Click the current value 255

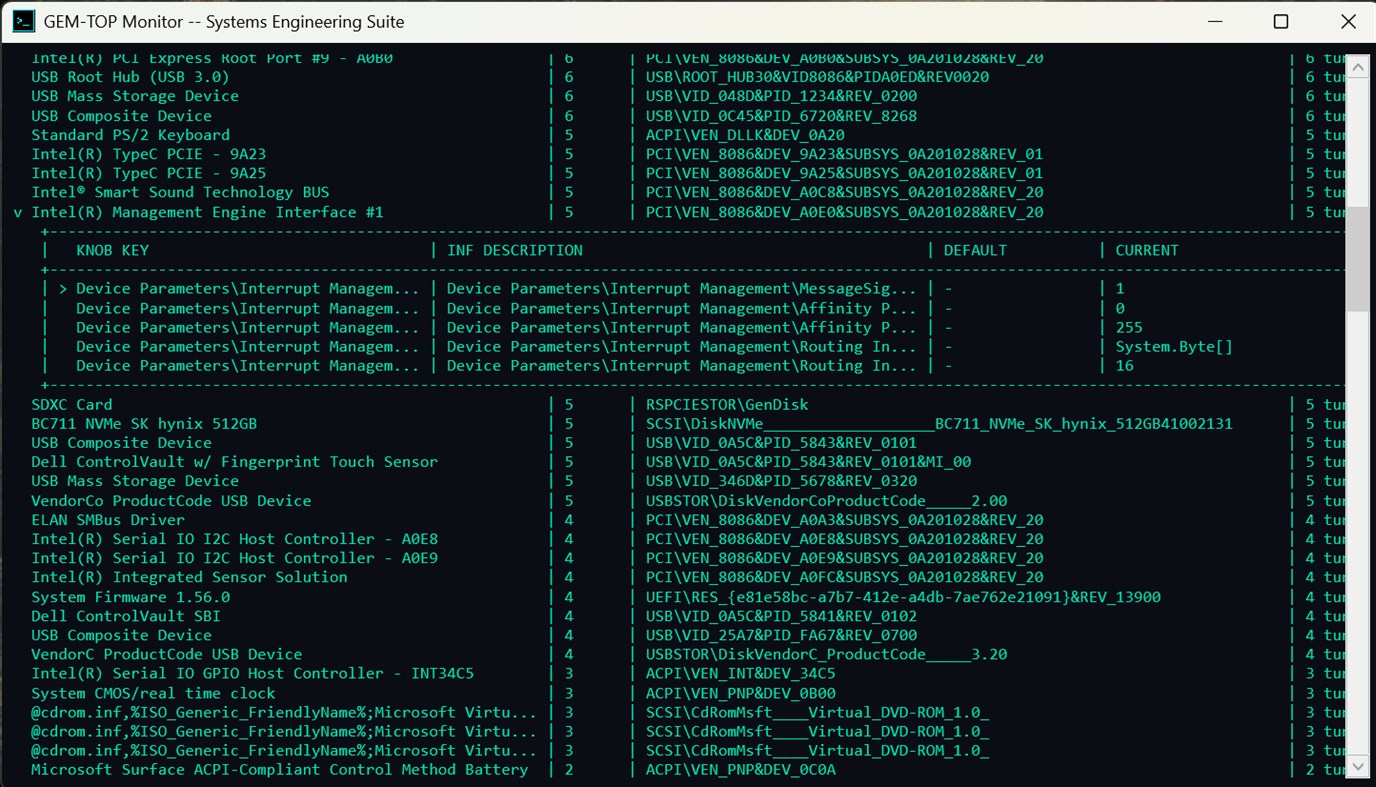[1129, 327]
